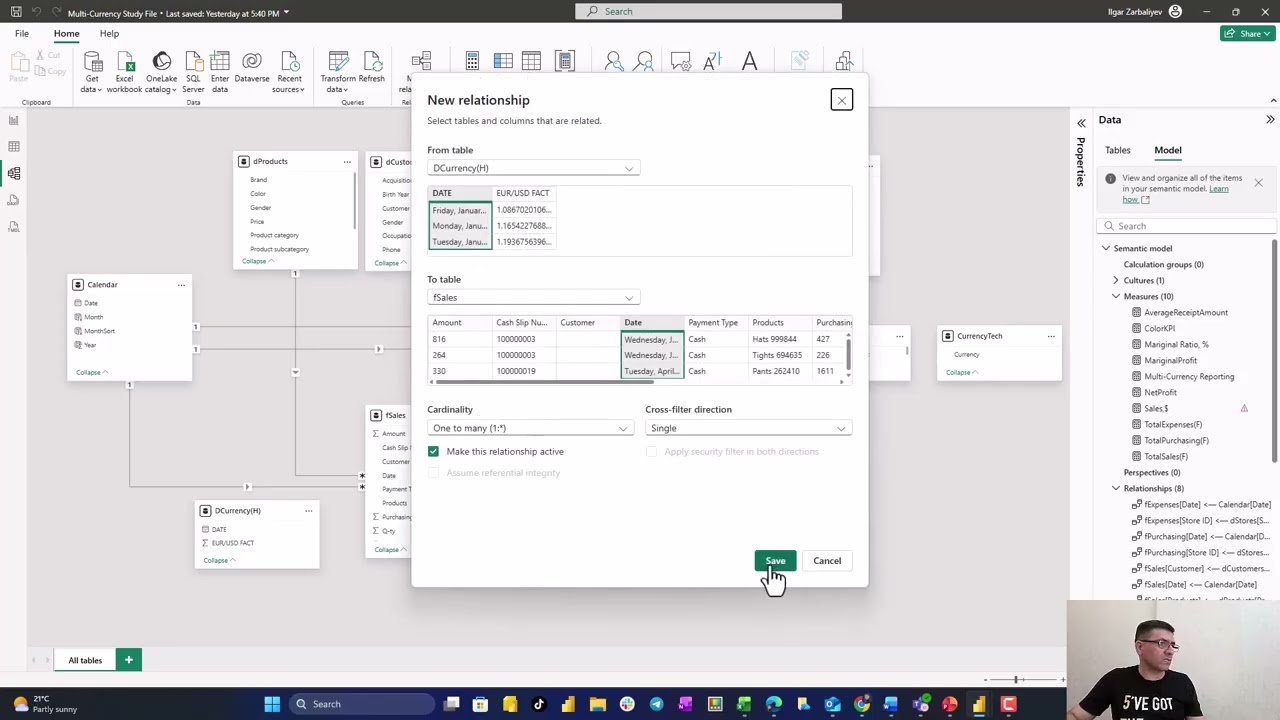Collapse the Relationships (8) node

coord(1116,488)
